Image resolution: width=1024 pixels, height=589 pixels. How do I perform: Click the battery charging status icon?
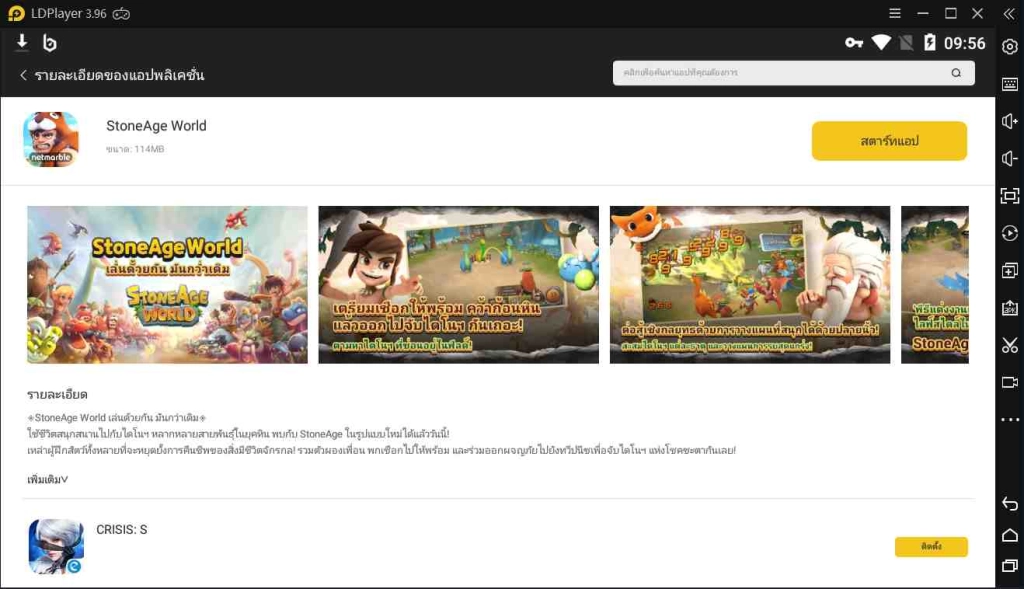pos(929,43)
